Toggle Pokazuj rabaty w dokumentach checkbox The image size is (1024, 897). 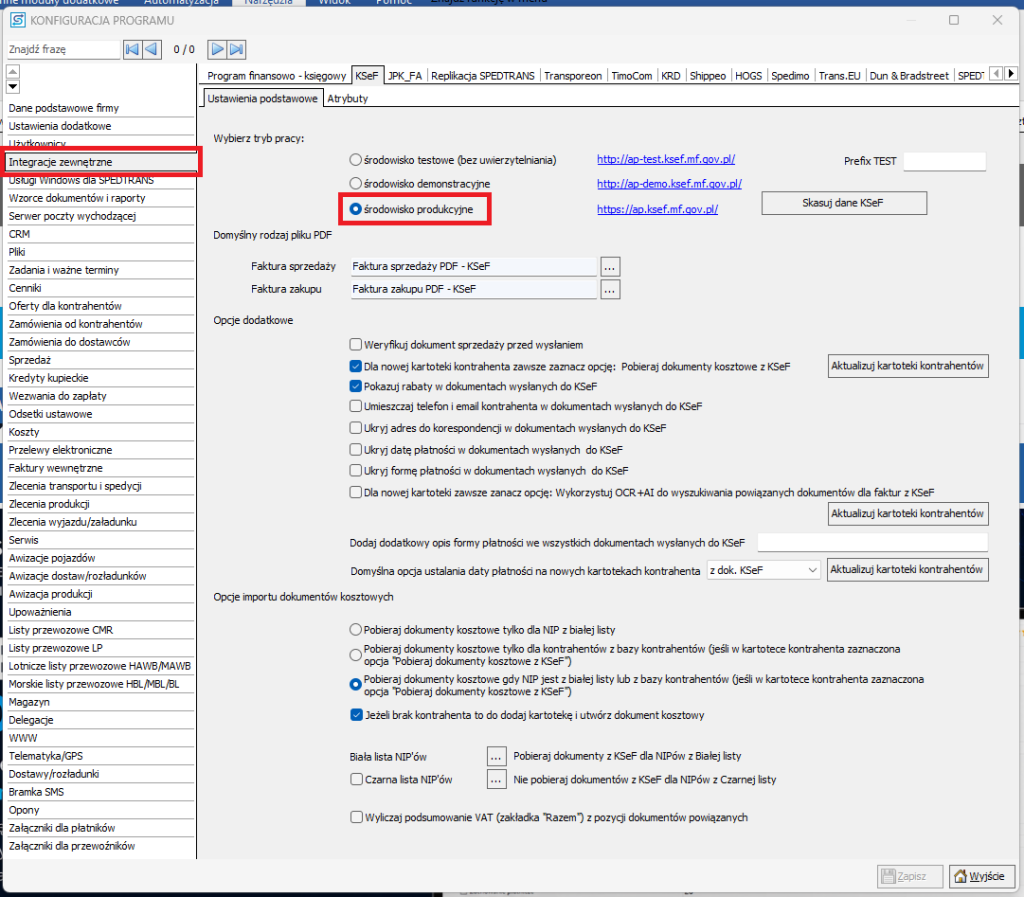pos(356,386)
